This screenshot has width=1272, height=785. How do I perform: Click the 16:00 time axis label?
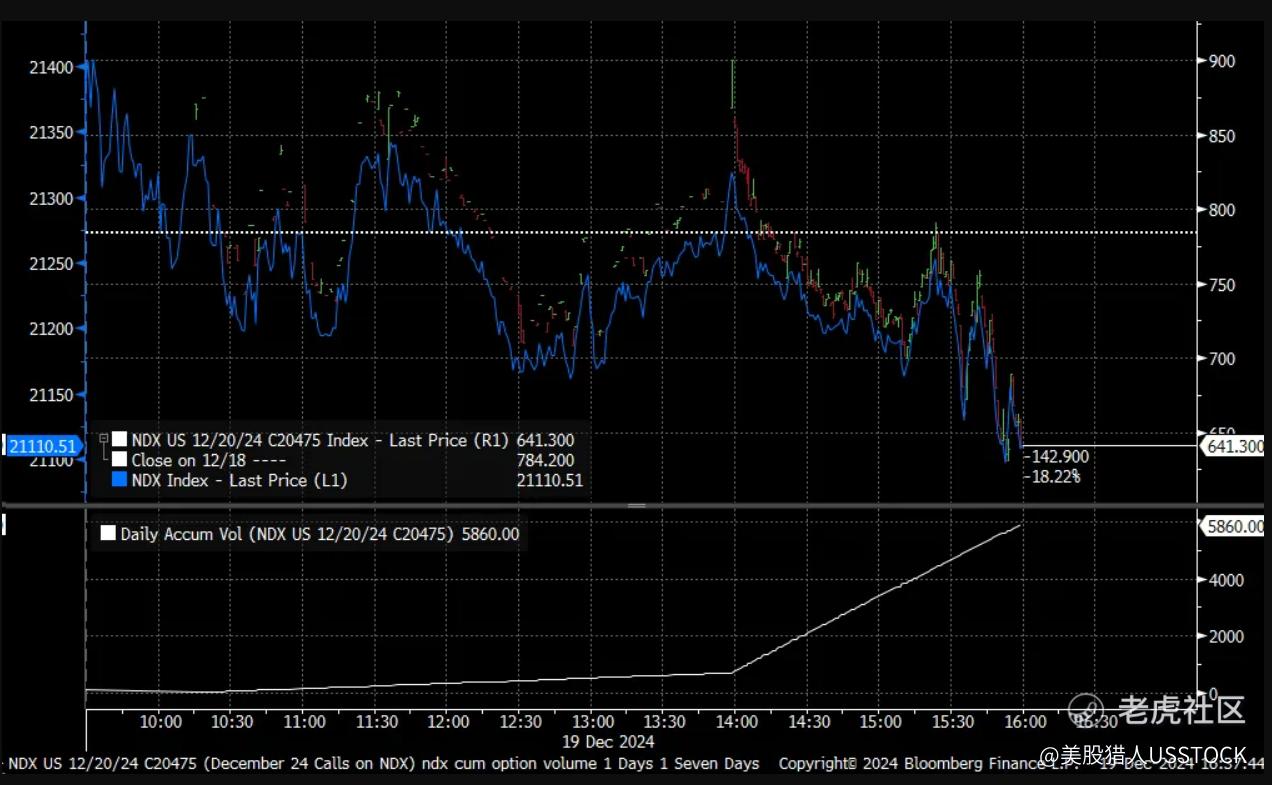(1025, 722)
